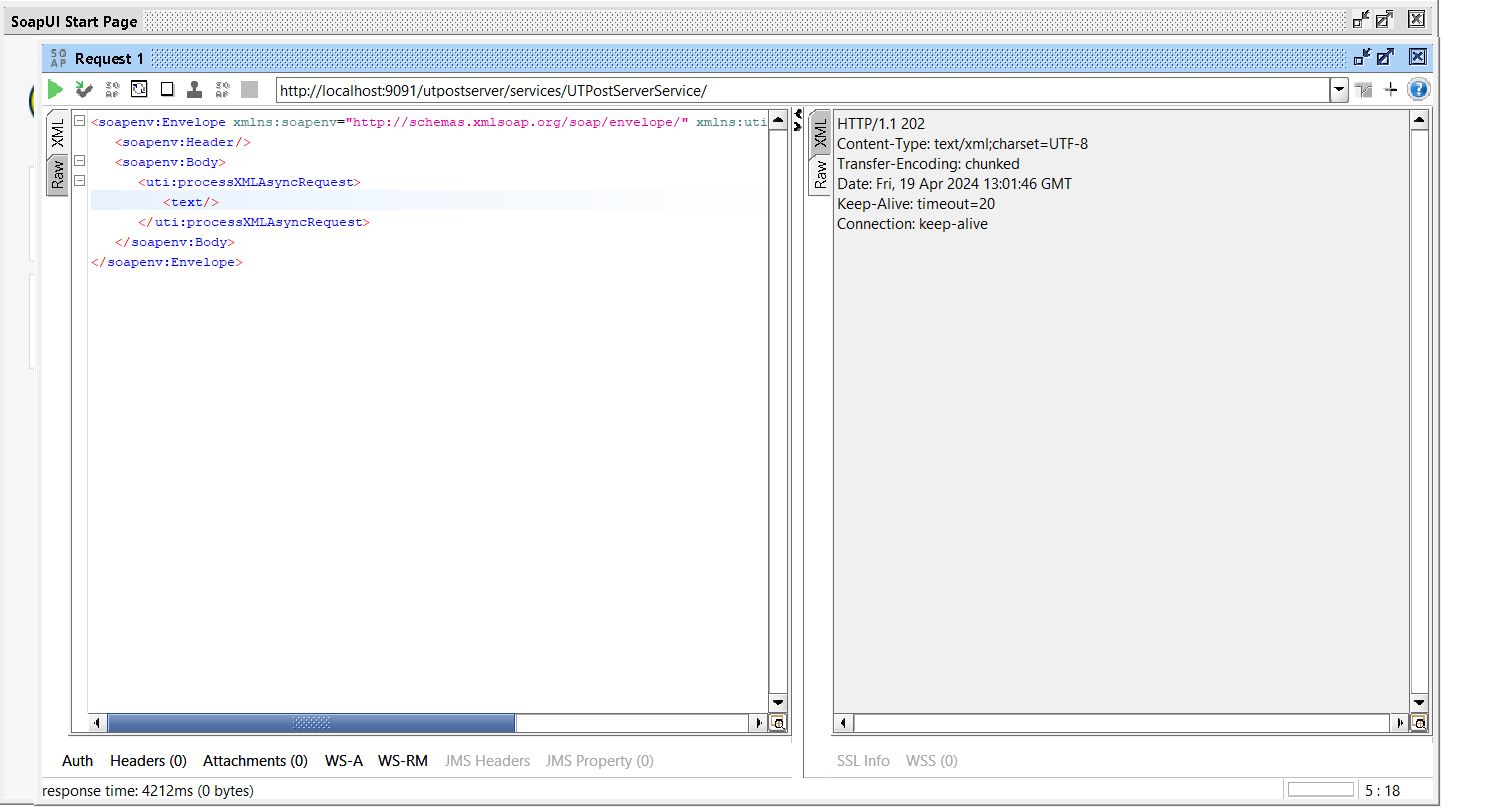Viewport: 1492px width, 811px height.
Task: Click the </soapenv:Envelope> closing tag
Action: [166, 262]
